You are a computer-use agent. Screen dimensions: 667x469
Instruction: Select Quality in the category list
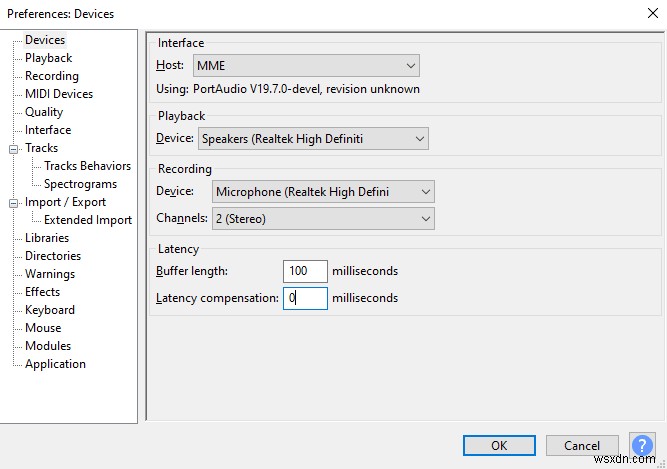coord(44,112)
